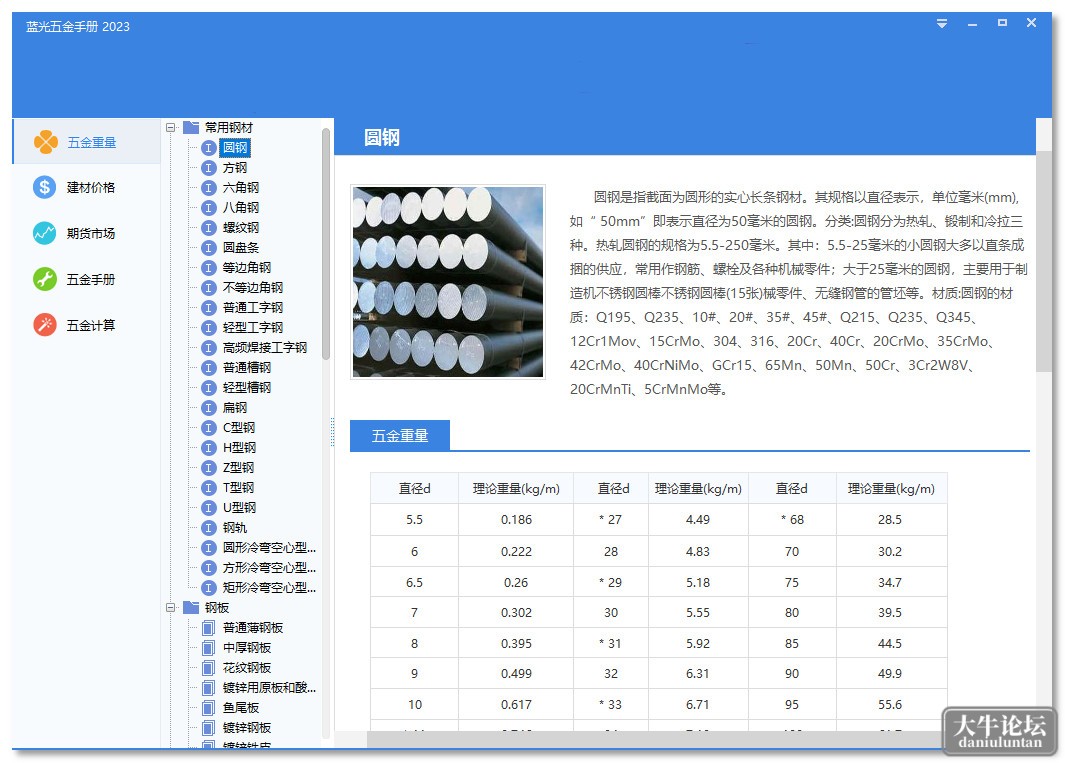This screenshot has width=1065, height=763.
Task: Click the table cell 5.55
Action: coord(698,613)
